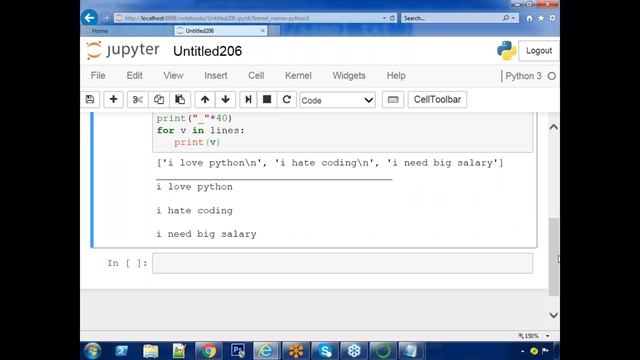Viewport: 640px width, 360px height.
Task: Switch to Google Chrome on the taskbar
Action: coord(209,351)
